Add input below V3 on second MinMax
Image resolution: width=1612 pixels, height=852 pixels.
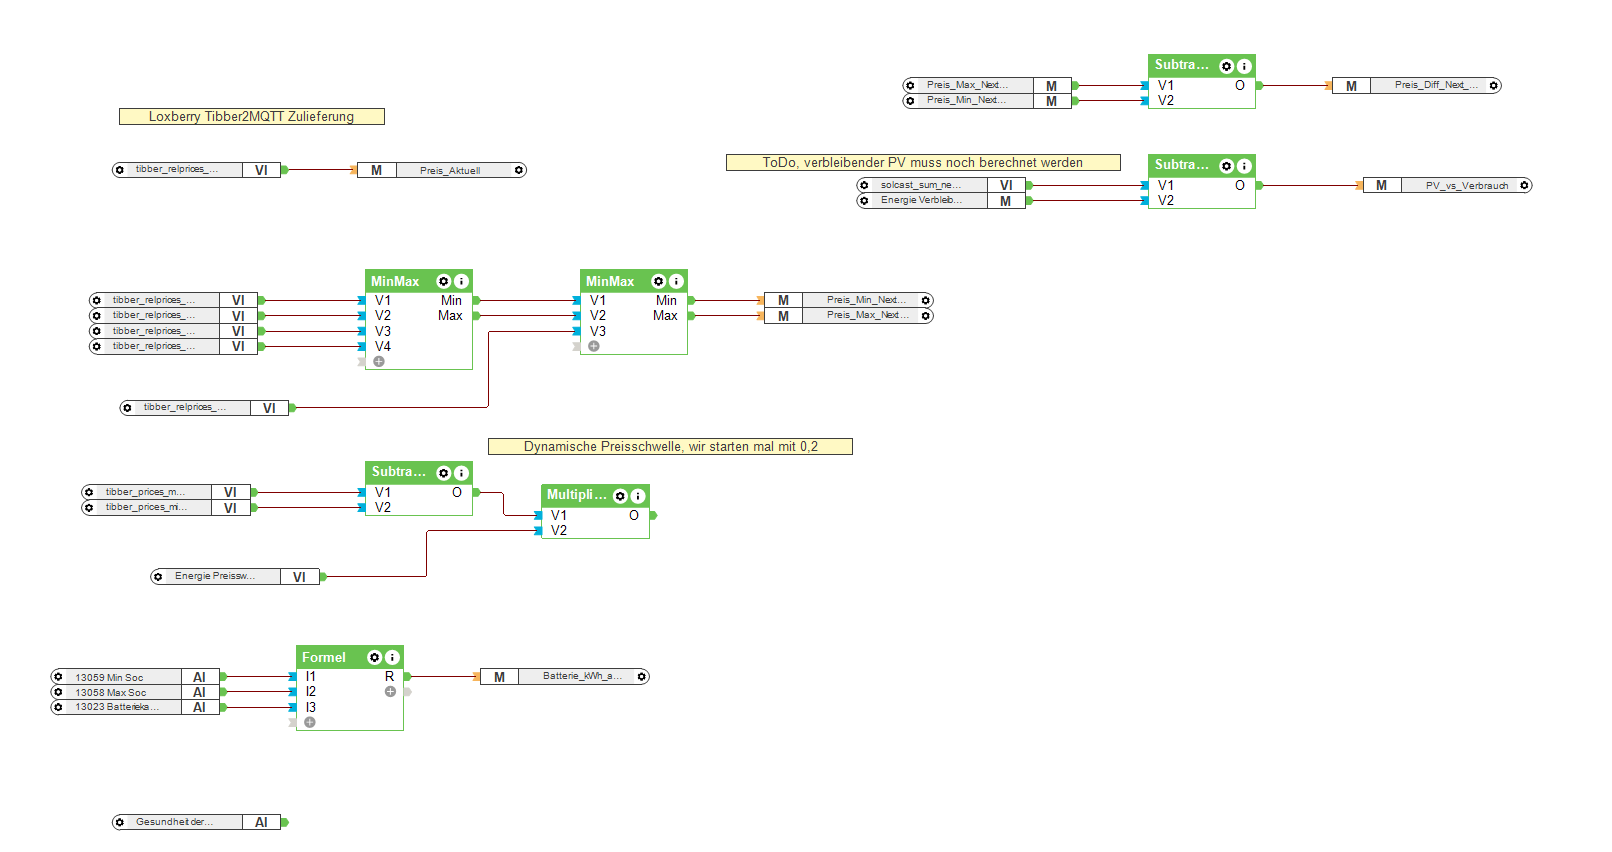(594, 347)
